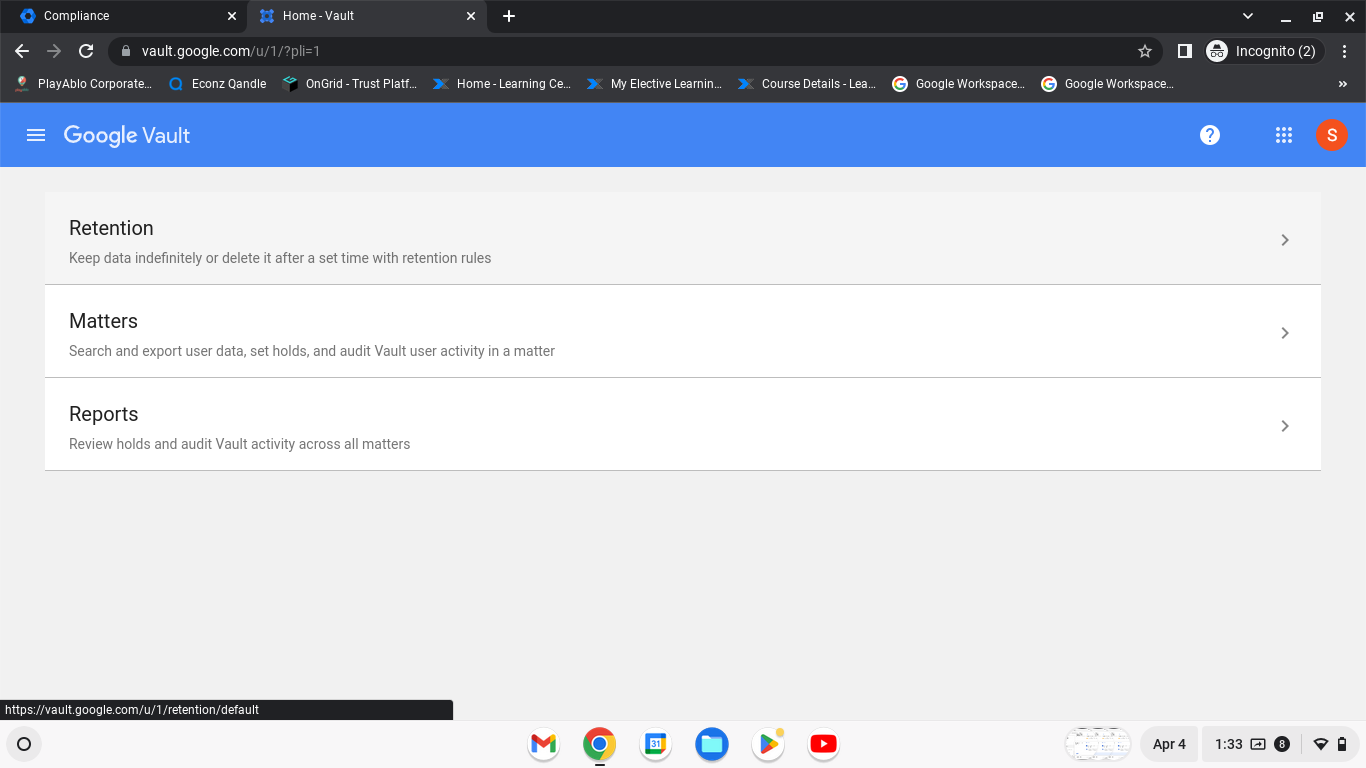Open the Reports section
This screenshot has height=768, width=1366.
(683, 425)
